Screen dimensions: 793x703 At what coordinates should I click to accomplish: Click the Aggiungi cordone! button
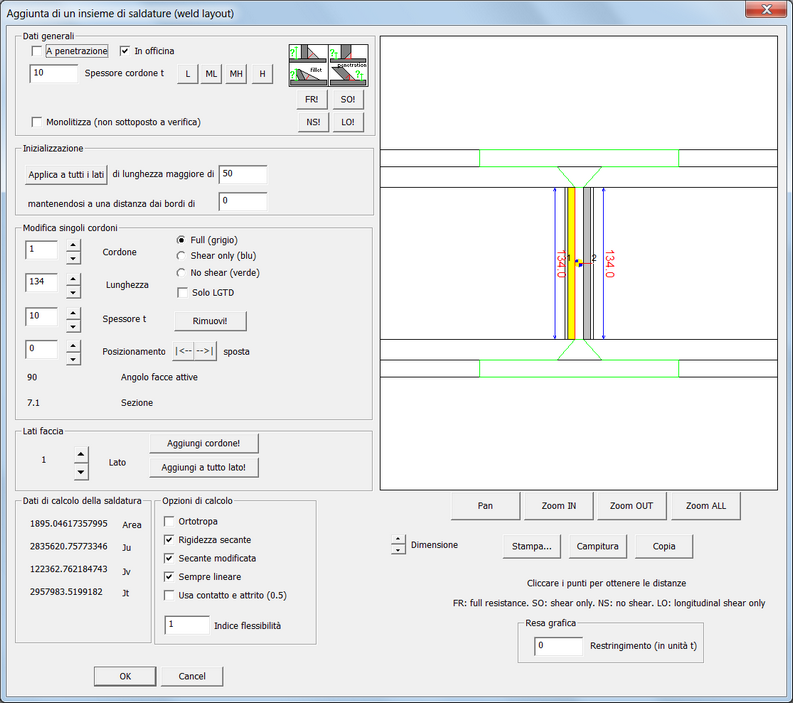click(203, 443)
